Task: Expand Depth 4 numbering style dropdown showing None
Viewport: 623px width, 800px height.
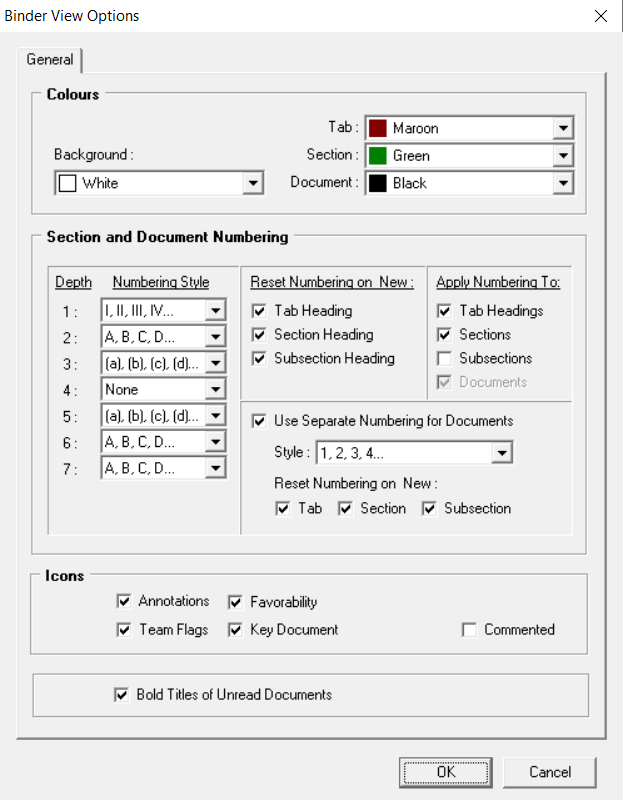Action: (x=216, y=390)
